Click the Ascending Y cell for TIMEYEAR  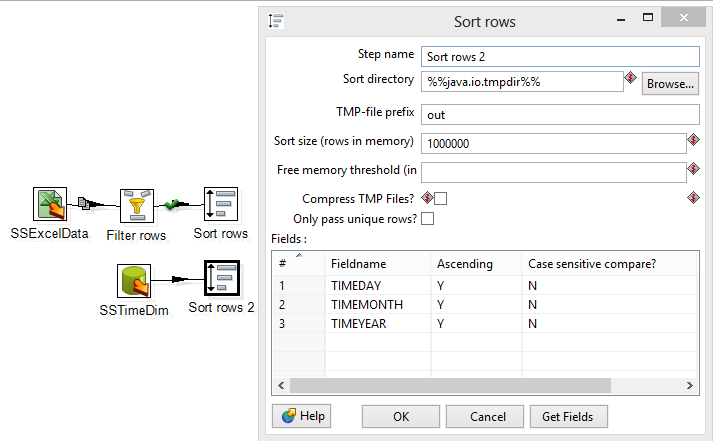pyautogui.click(x=476, y=324)
